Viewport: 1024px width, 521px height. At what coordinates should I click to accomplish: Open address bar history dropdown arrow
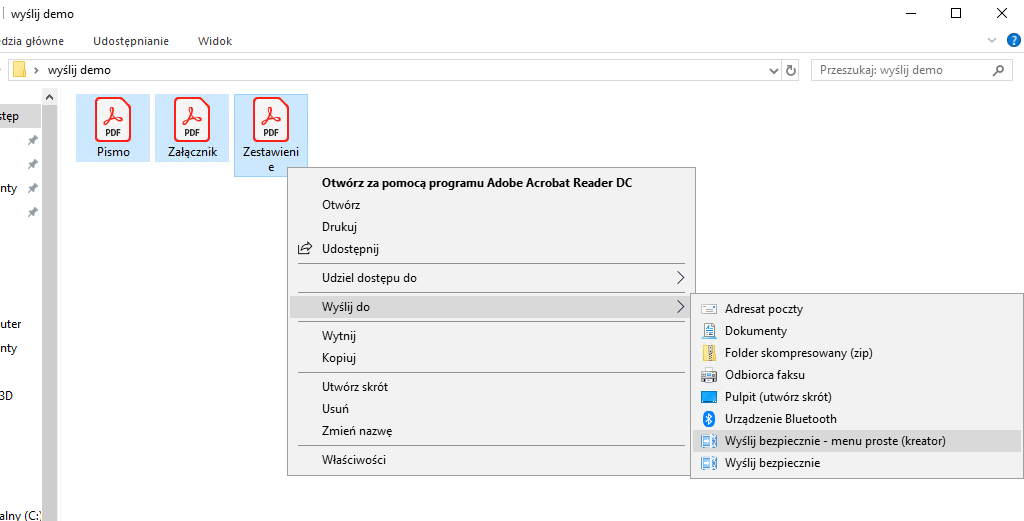[773, 71]
